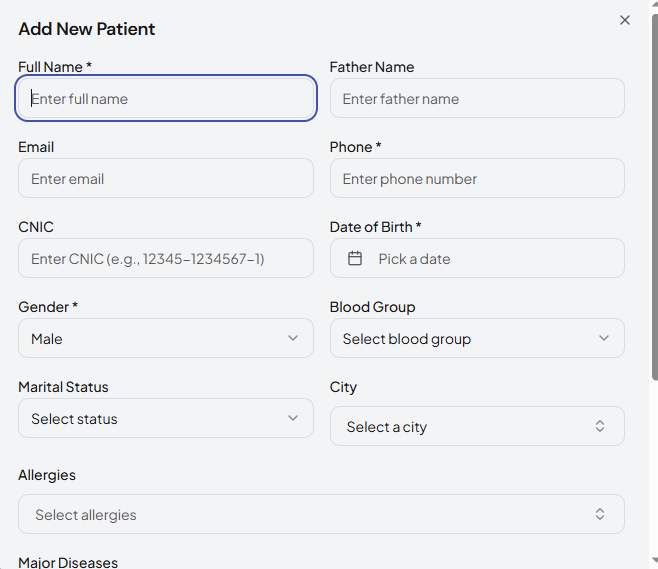Click the calendar icon in Date of Birth
658x569 pixels.
click(x=355, y=259)
